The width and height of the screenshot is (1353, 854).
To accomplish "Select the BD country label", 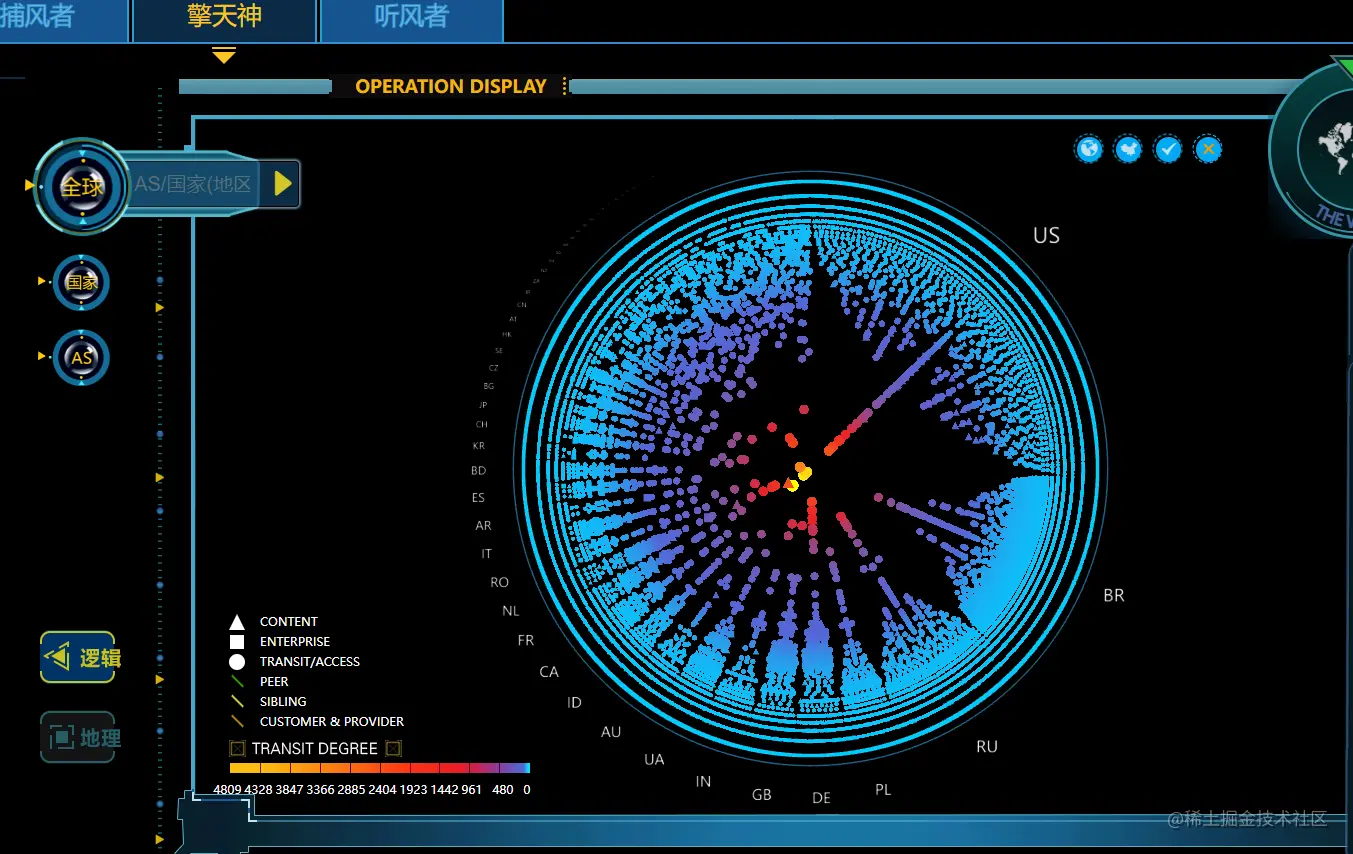I will pyautogui.click(x=479, y=471).
